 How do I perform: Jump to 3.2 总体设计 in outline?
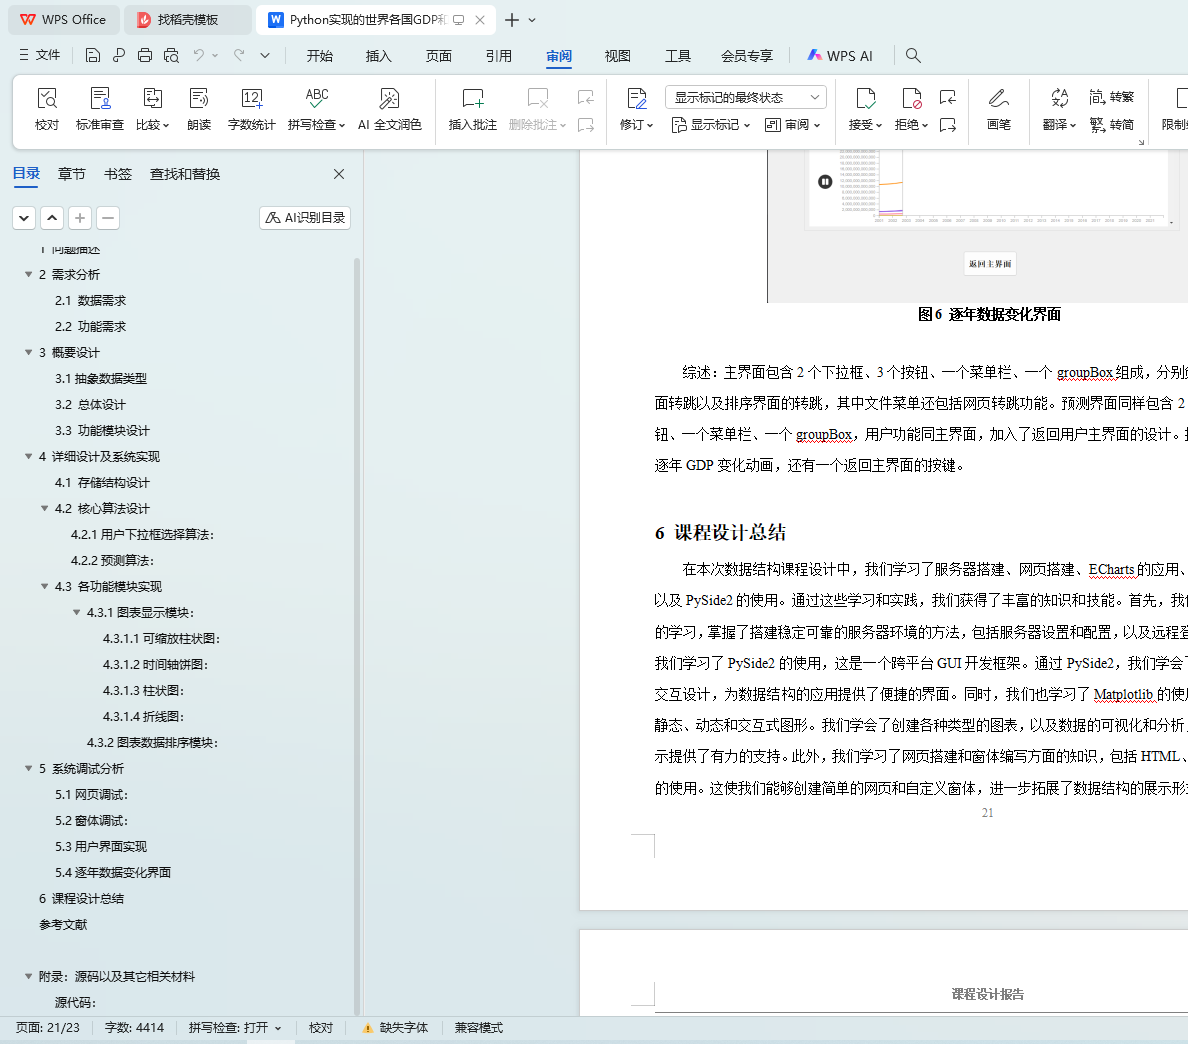[x=90, y=405]
